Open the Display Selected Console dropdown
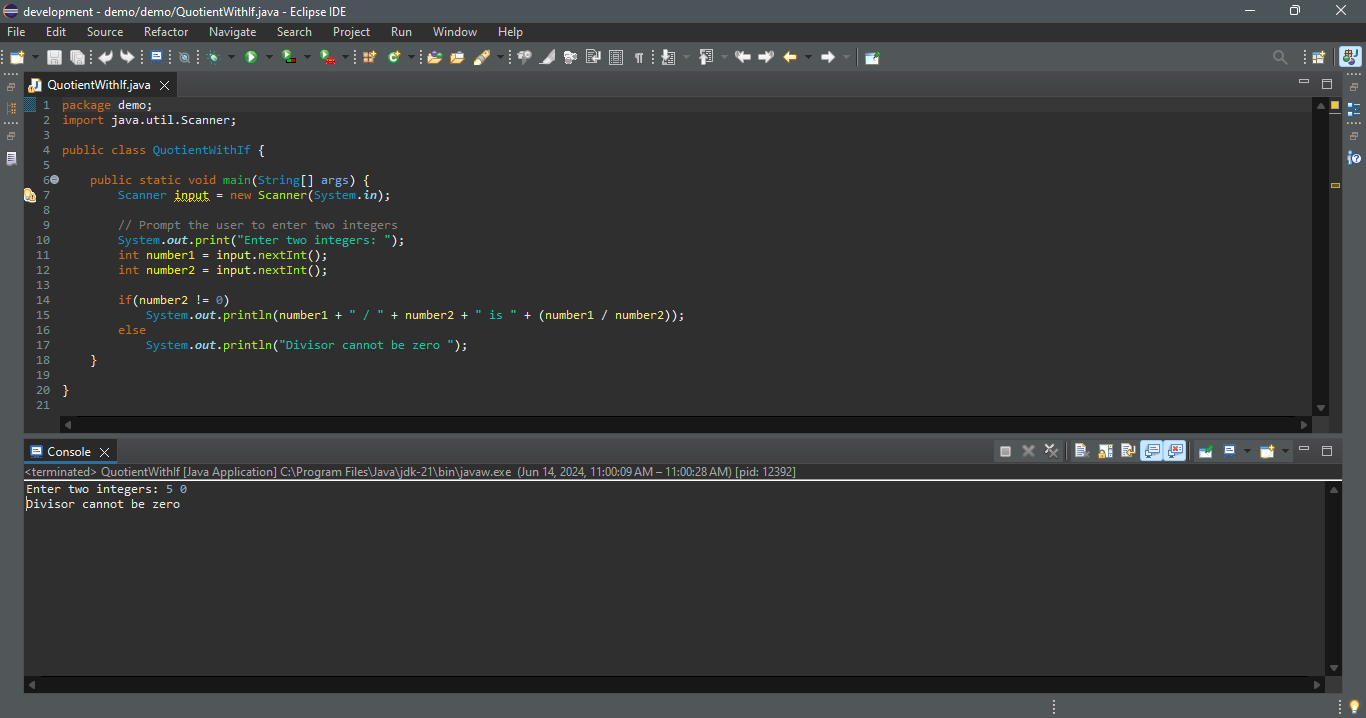 click(1247, 451)
